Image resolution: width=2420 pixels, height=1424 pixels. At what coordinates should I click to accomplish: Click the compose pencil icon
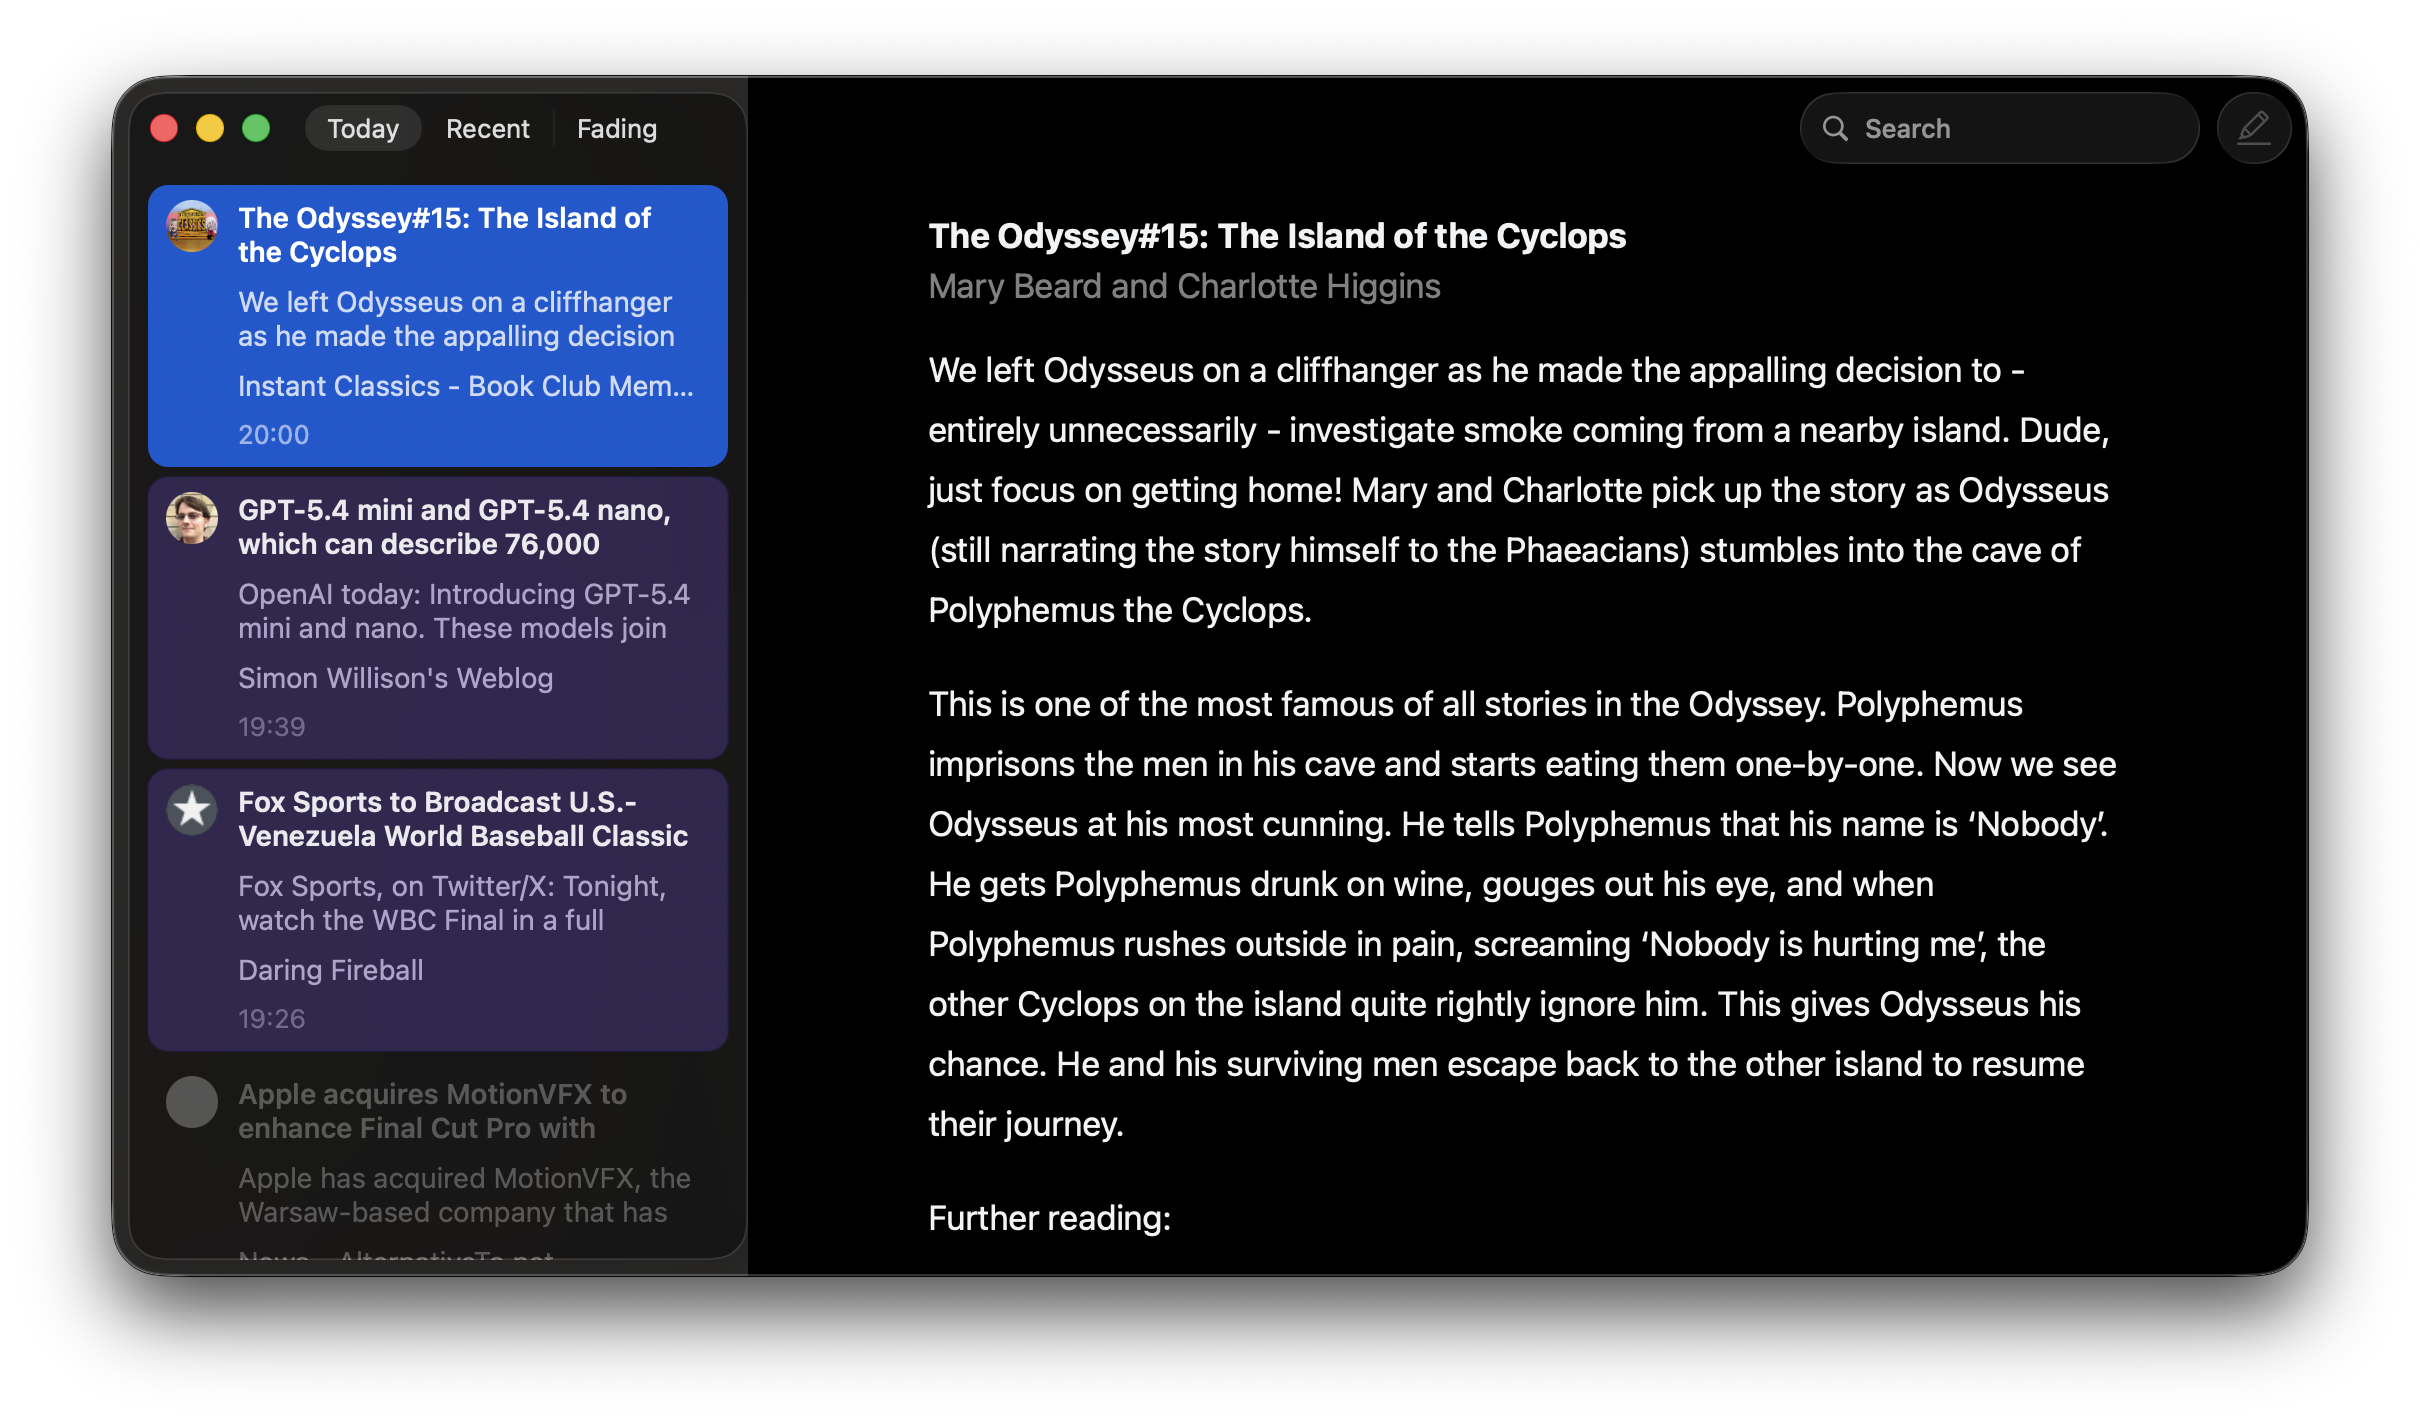2253,129
